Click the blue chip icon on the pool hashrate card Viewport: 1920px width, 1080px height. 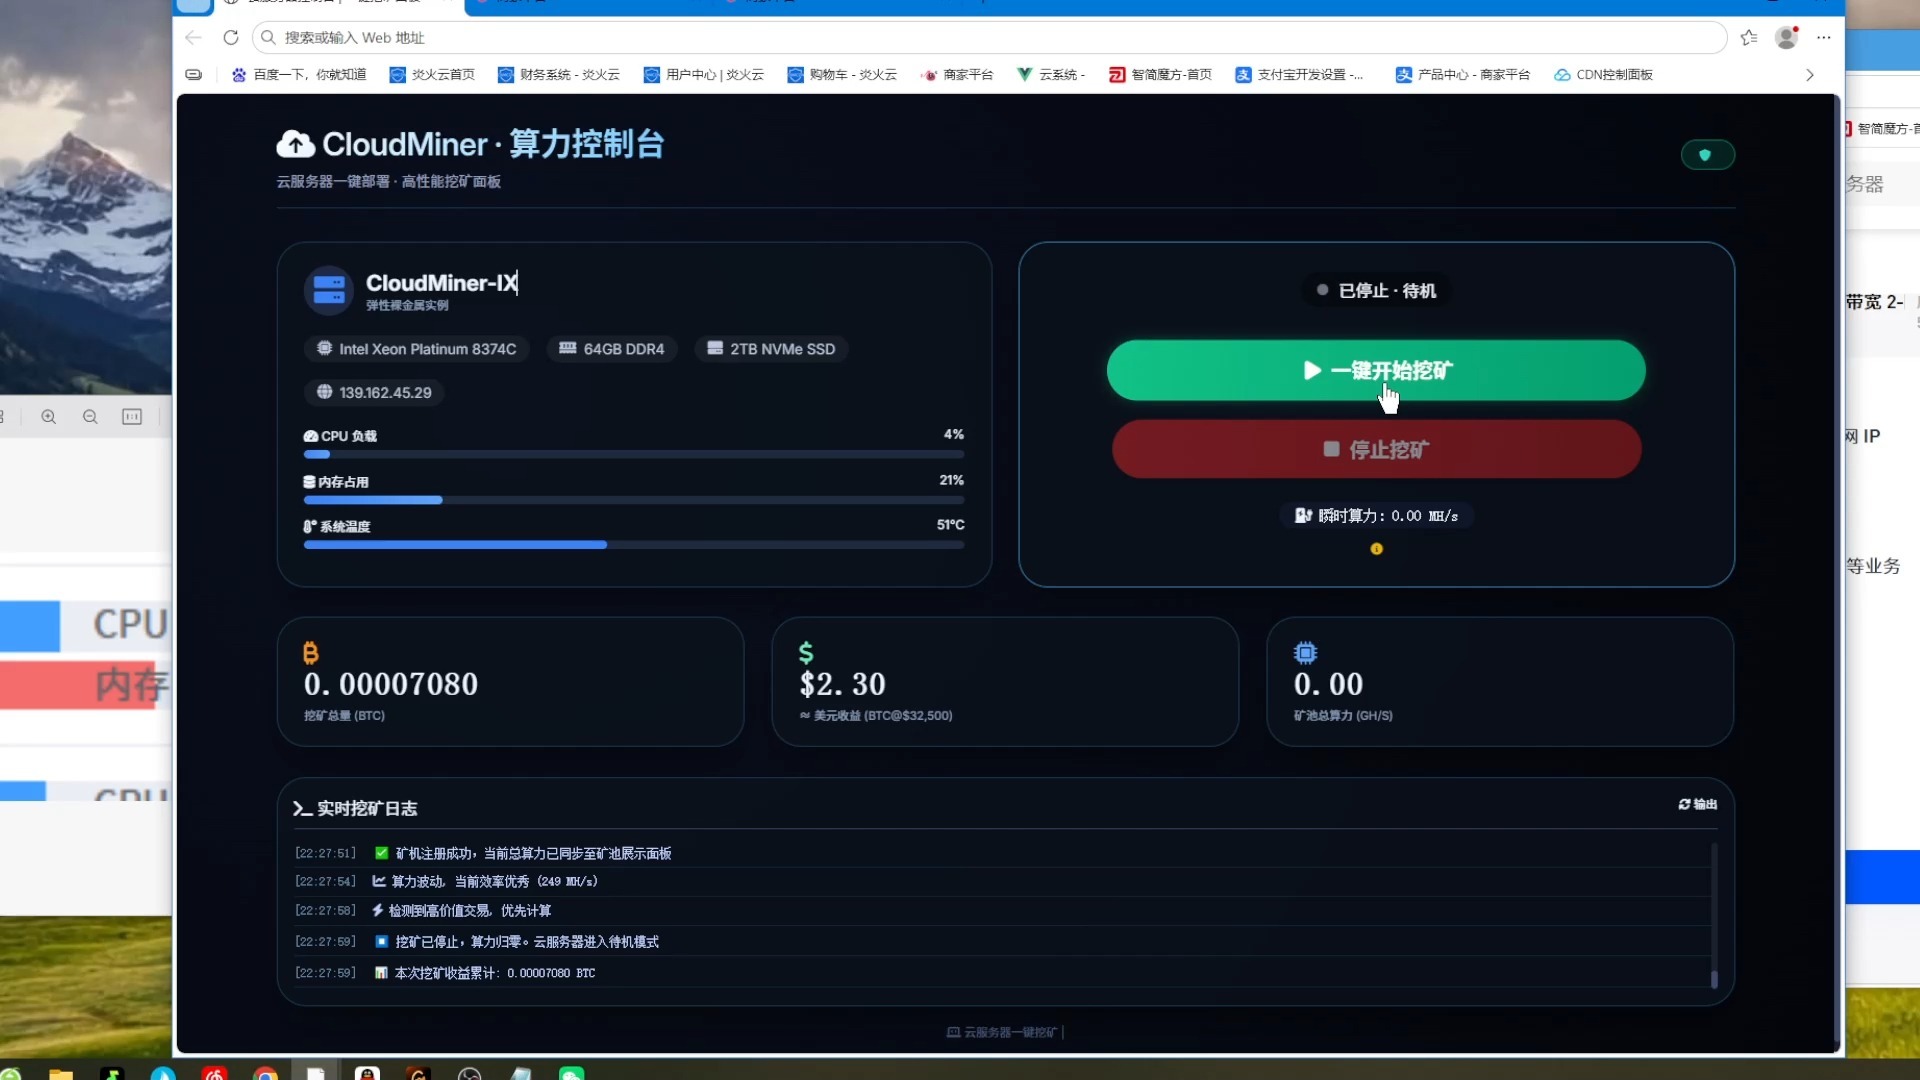click(x=1305, y=653)
